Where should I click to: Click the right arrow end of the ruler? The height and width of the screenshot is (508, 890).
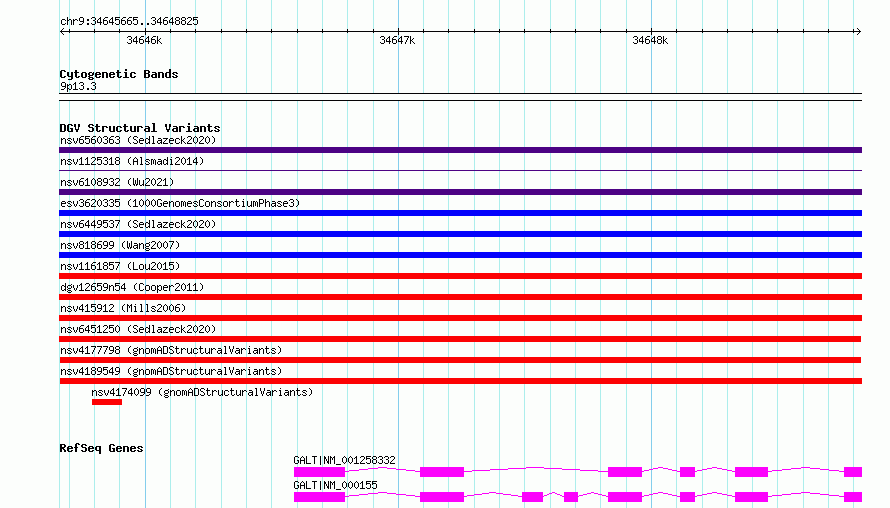click(858, 31)
